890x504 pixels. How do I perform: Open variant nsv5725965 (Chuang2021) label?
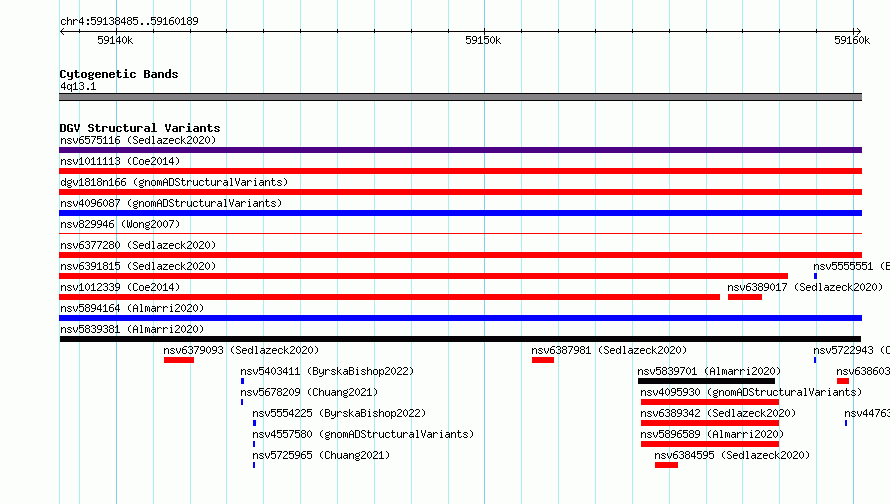coord(321,455)
